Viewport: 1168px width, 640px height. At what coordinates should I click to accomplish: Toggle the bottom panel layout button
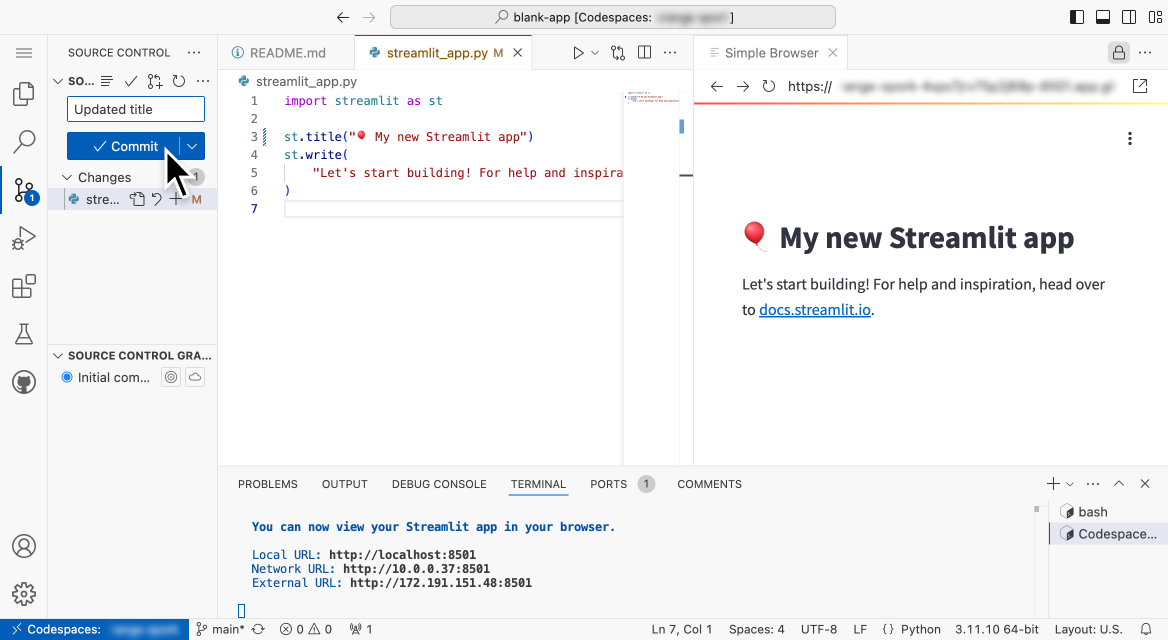(x=1103, y=17)
